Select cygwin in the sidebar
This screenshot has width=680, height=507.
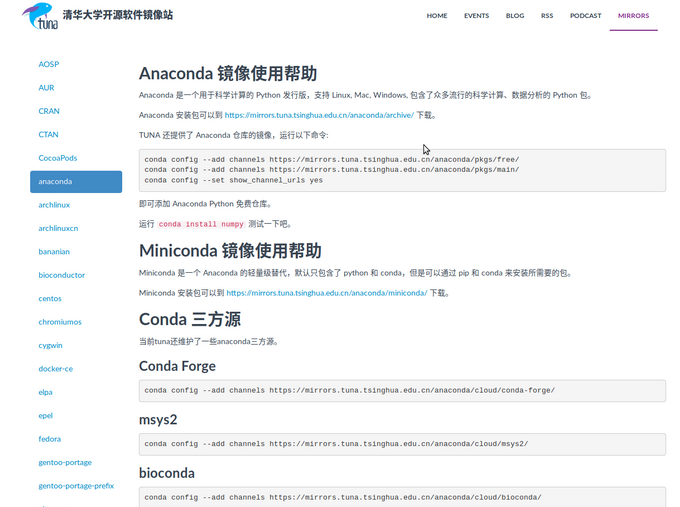pos(50,345)
